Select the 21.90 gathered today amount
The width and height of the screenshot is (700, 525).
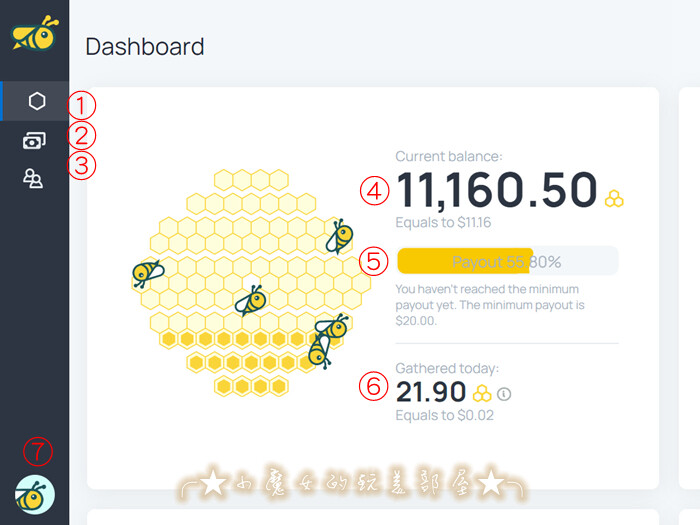click(431, 392)
